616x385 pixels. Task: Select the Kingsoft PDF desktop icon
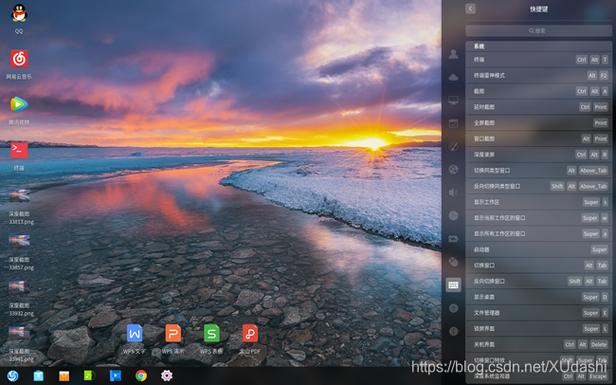coord(250,334)
